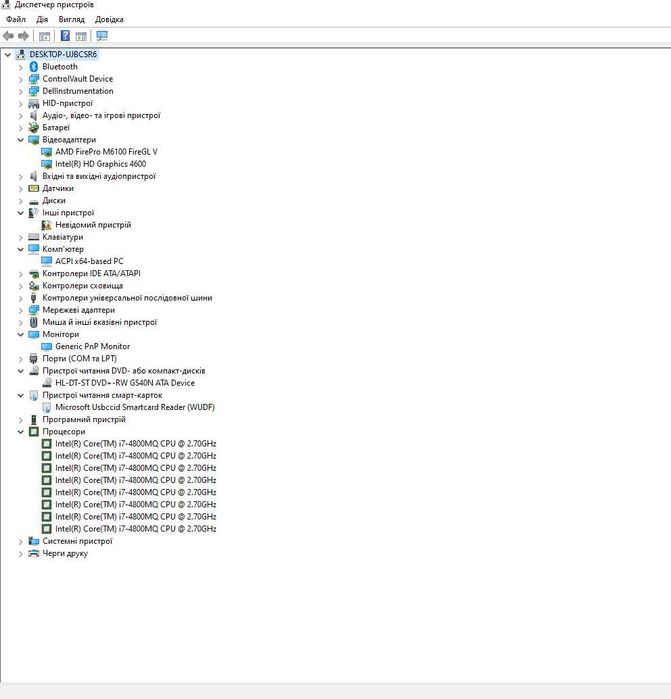Image resolution: width=671 pixels, height=699 pixels.
Task: Expand the Диски category
Action: coord(21,201)
